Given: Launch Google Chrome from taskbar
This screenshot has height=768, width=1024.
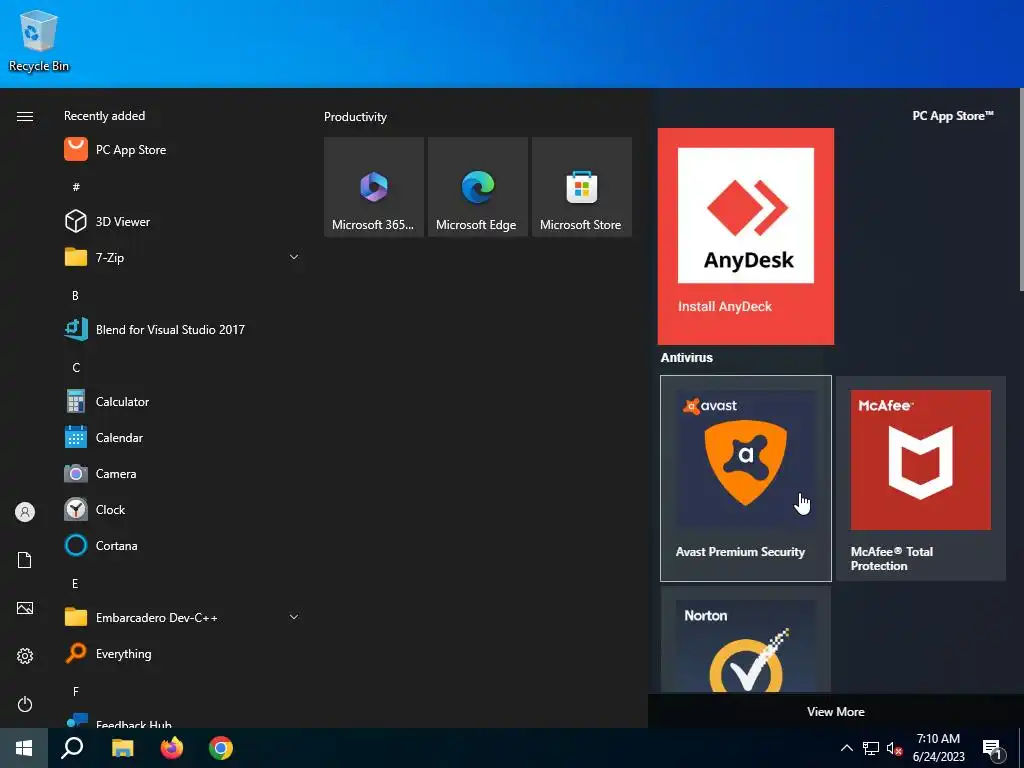Looking at the screenshot, I should click(x=221, y=748).
